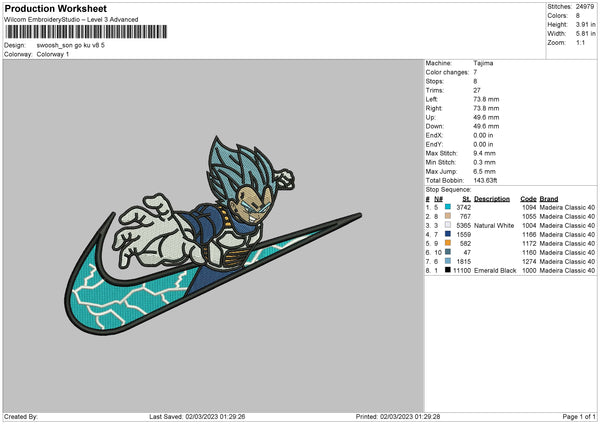
Task: Click the 'Color changes:' label
Action: pos(447,72)
